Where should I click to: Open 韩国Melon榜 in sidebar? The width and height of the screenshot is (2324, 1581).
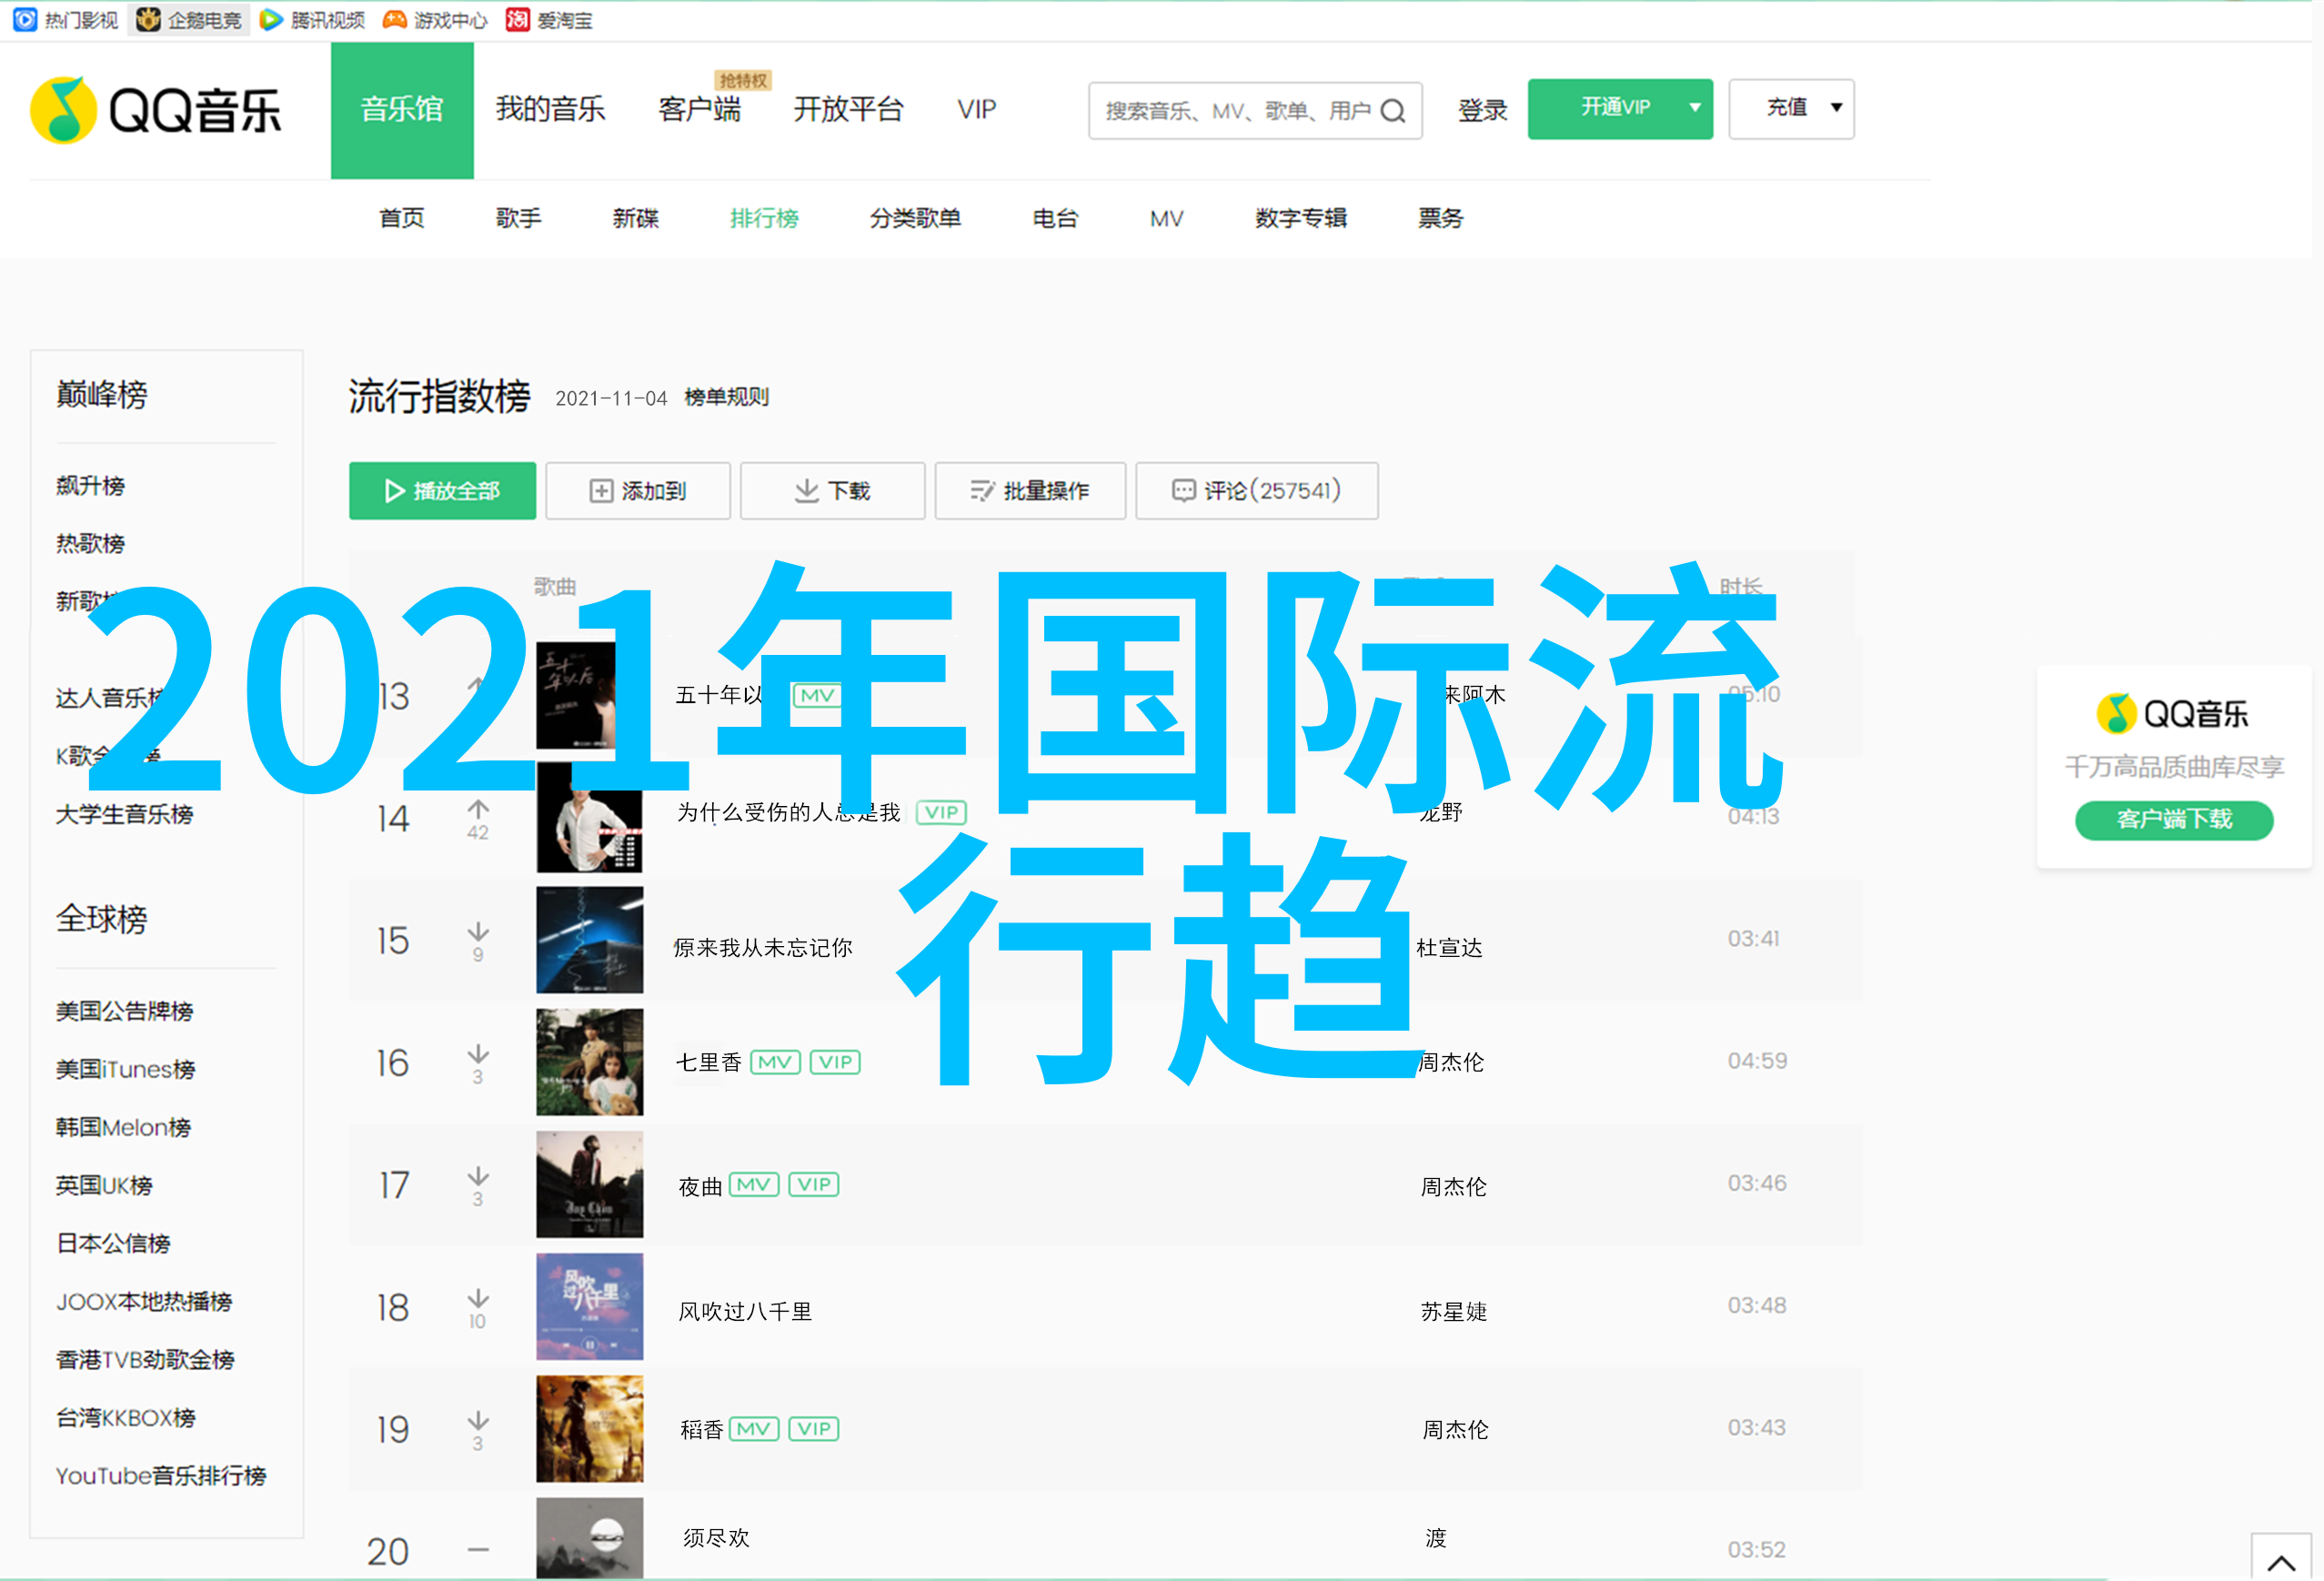point(124,1128)
